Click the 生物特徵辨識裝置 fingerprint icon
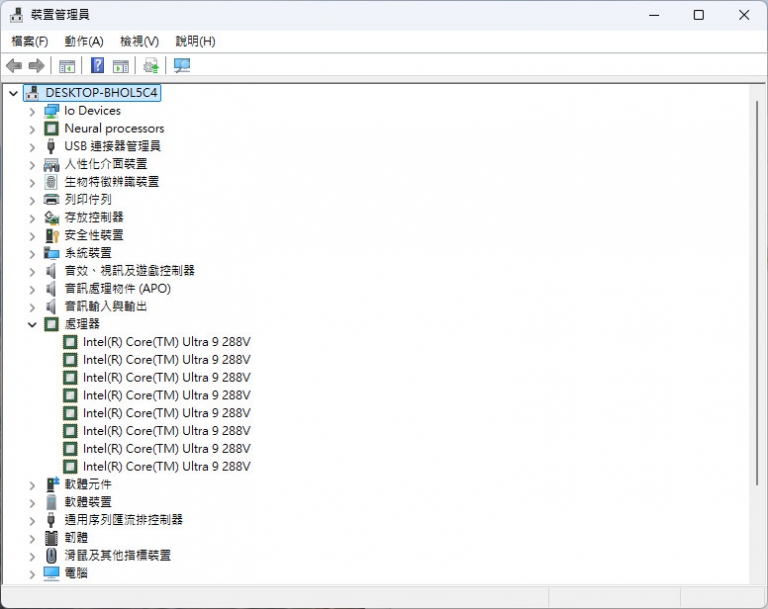This screenshot has width=768, height=609. 51,182
